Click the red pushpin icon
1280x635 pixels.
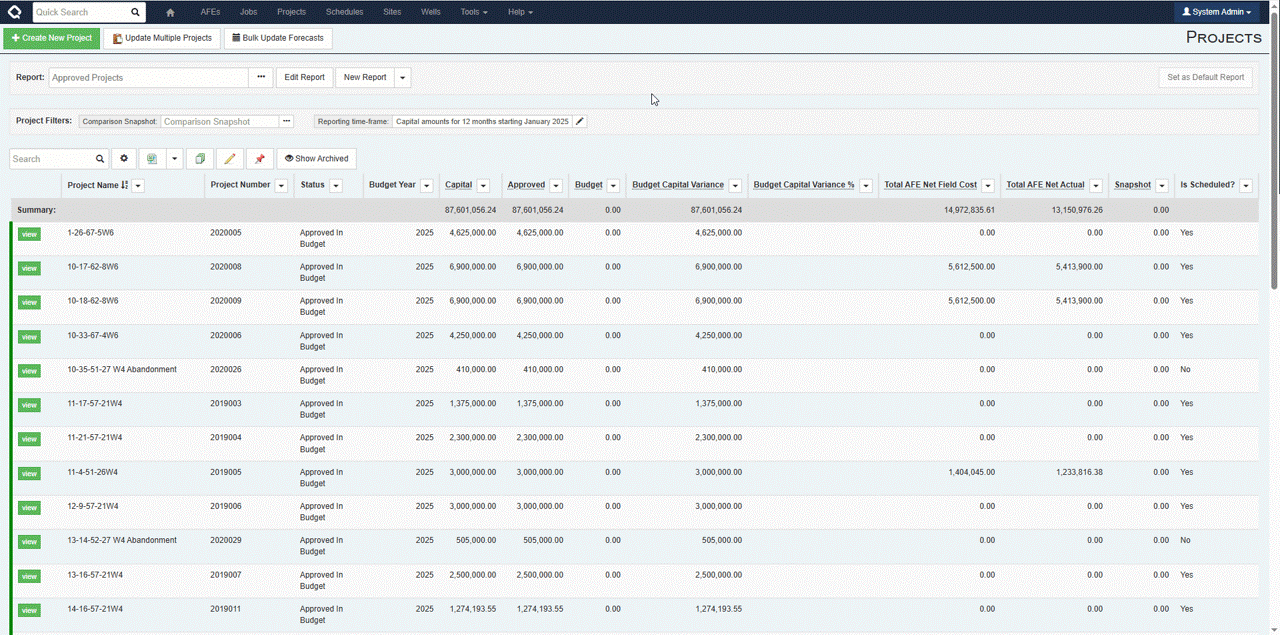click(259, 159)
